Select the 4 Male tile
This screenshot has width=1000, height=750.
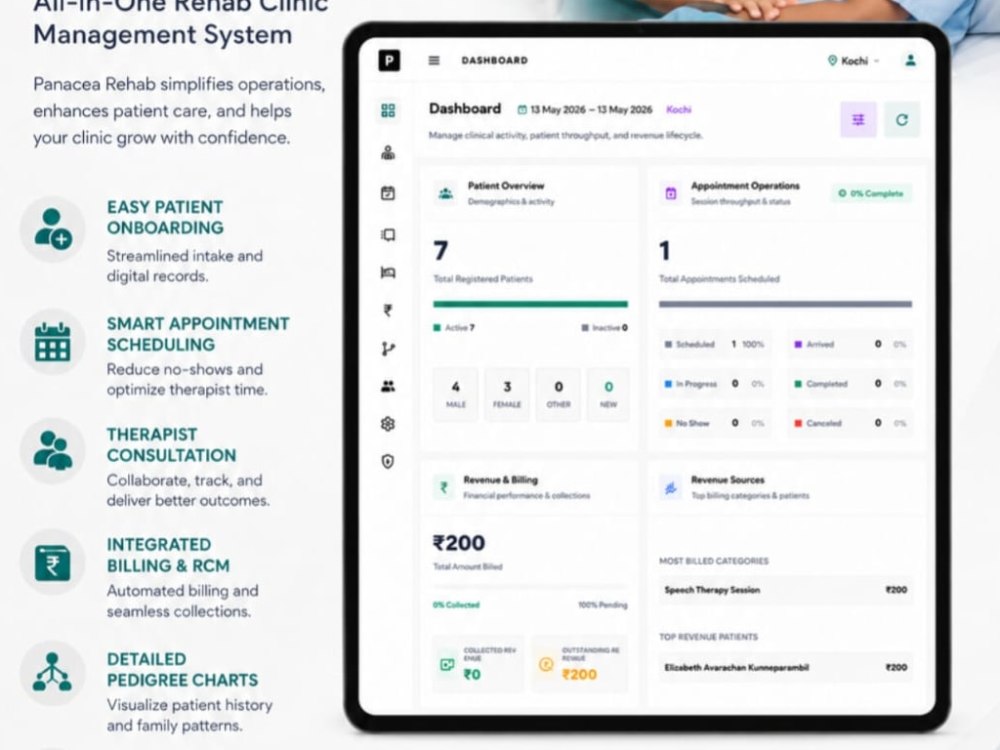click(455, 394)
